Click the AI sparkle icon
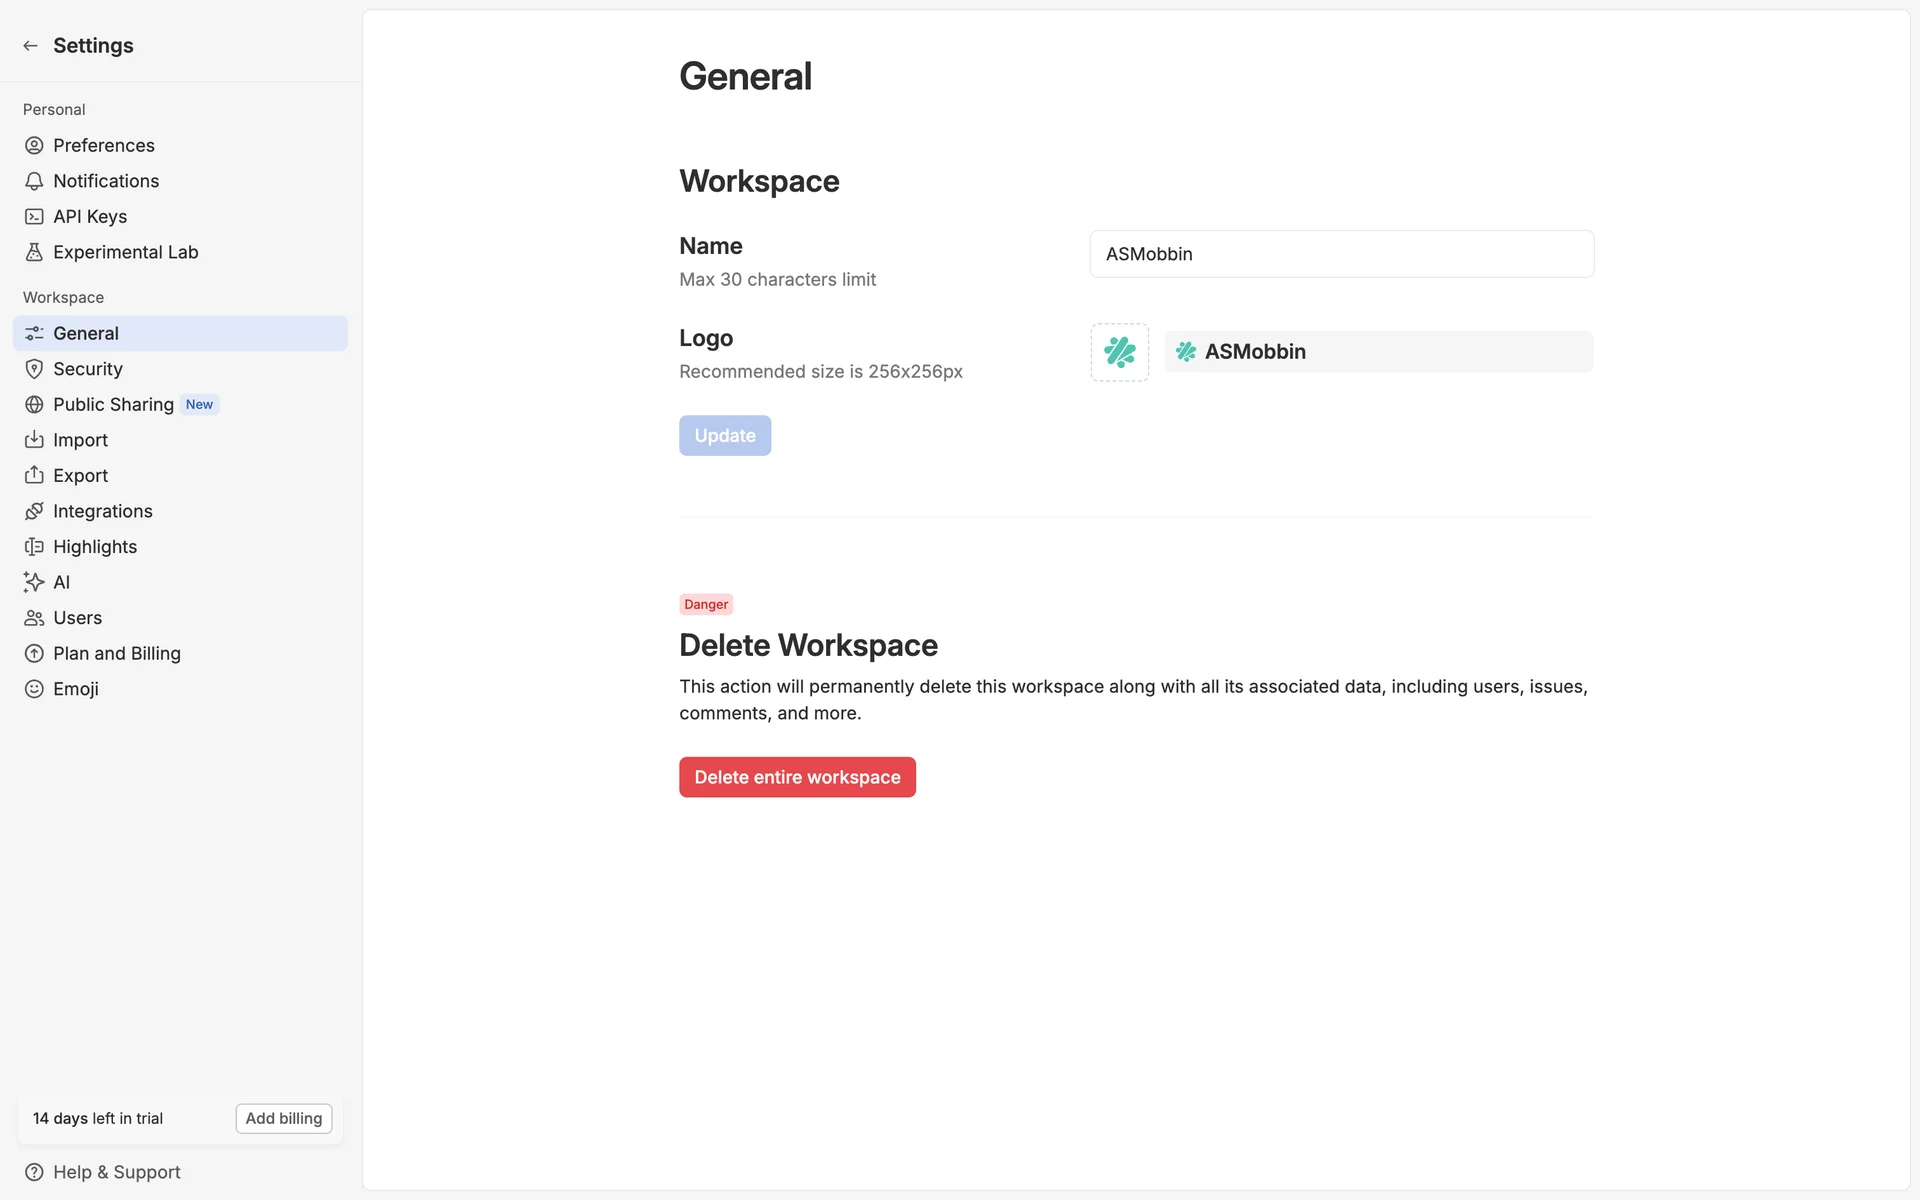This screenshot has width=1920, height=1200. coord(34,582)
